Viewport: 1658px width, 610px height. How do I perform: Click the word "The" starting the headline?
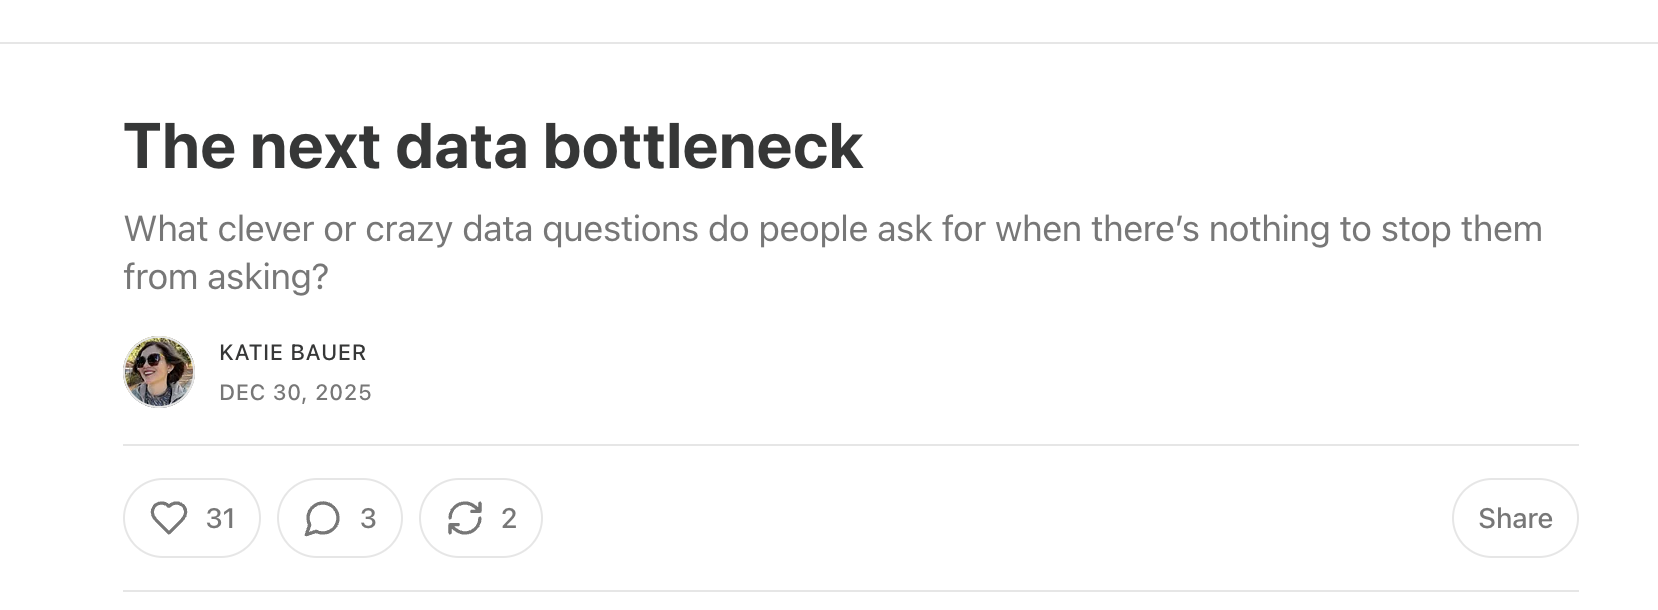point(178,147)
